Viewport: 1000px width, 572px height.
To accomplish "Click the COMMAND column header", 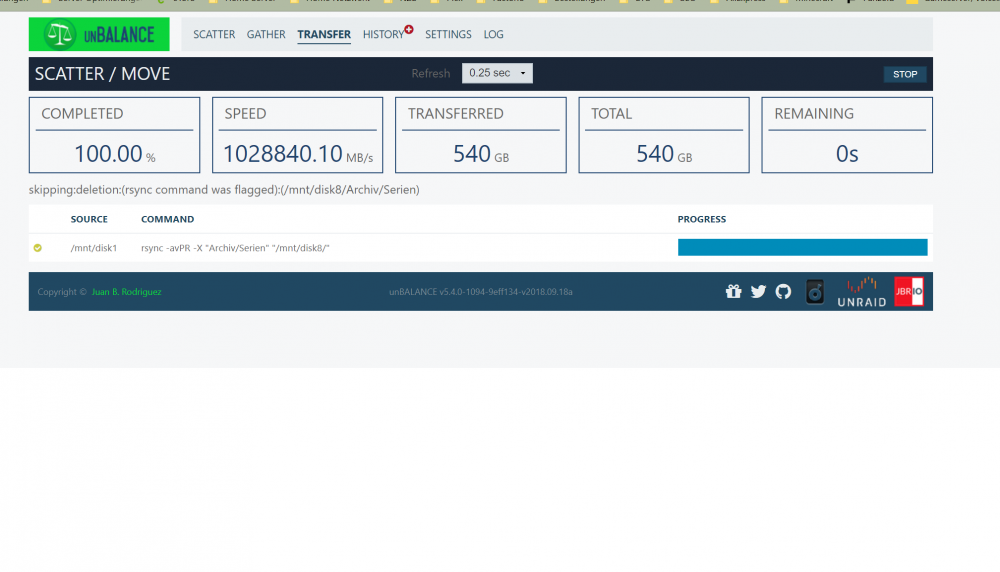I will [x=167, y=219].
